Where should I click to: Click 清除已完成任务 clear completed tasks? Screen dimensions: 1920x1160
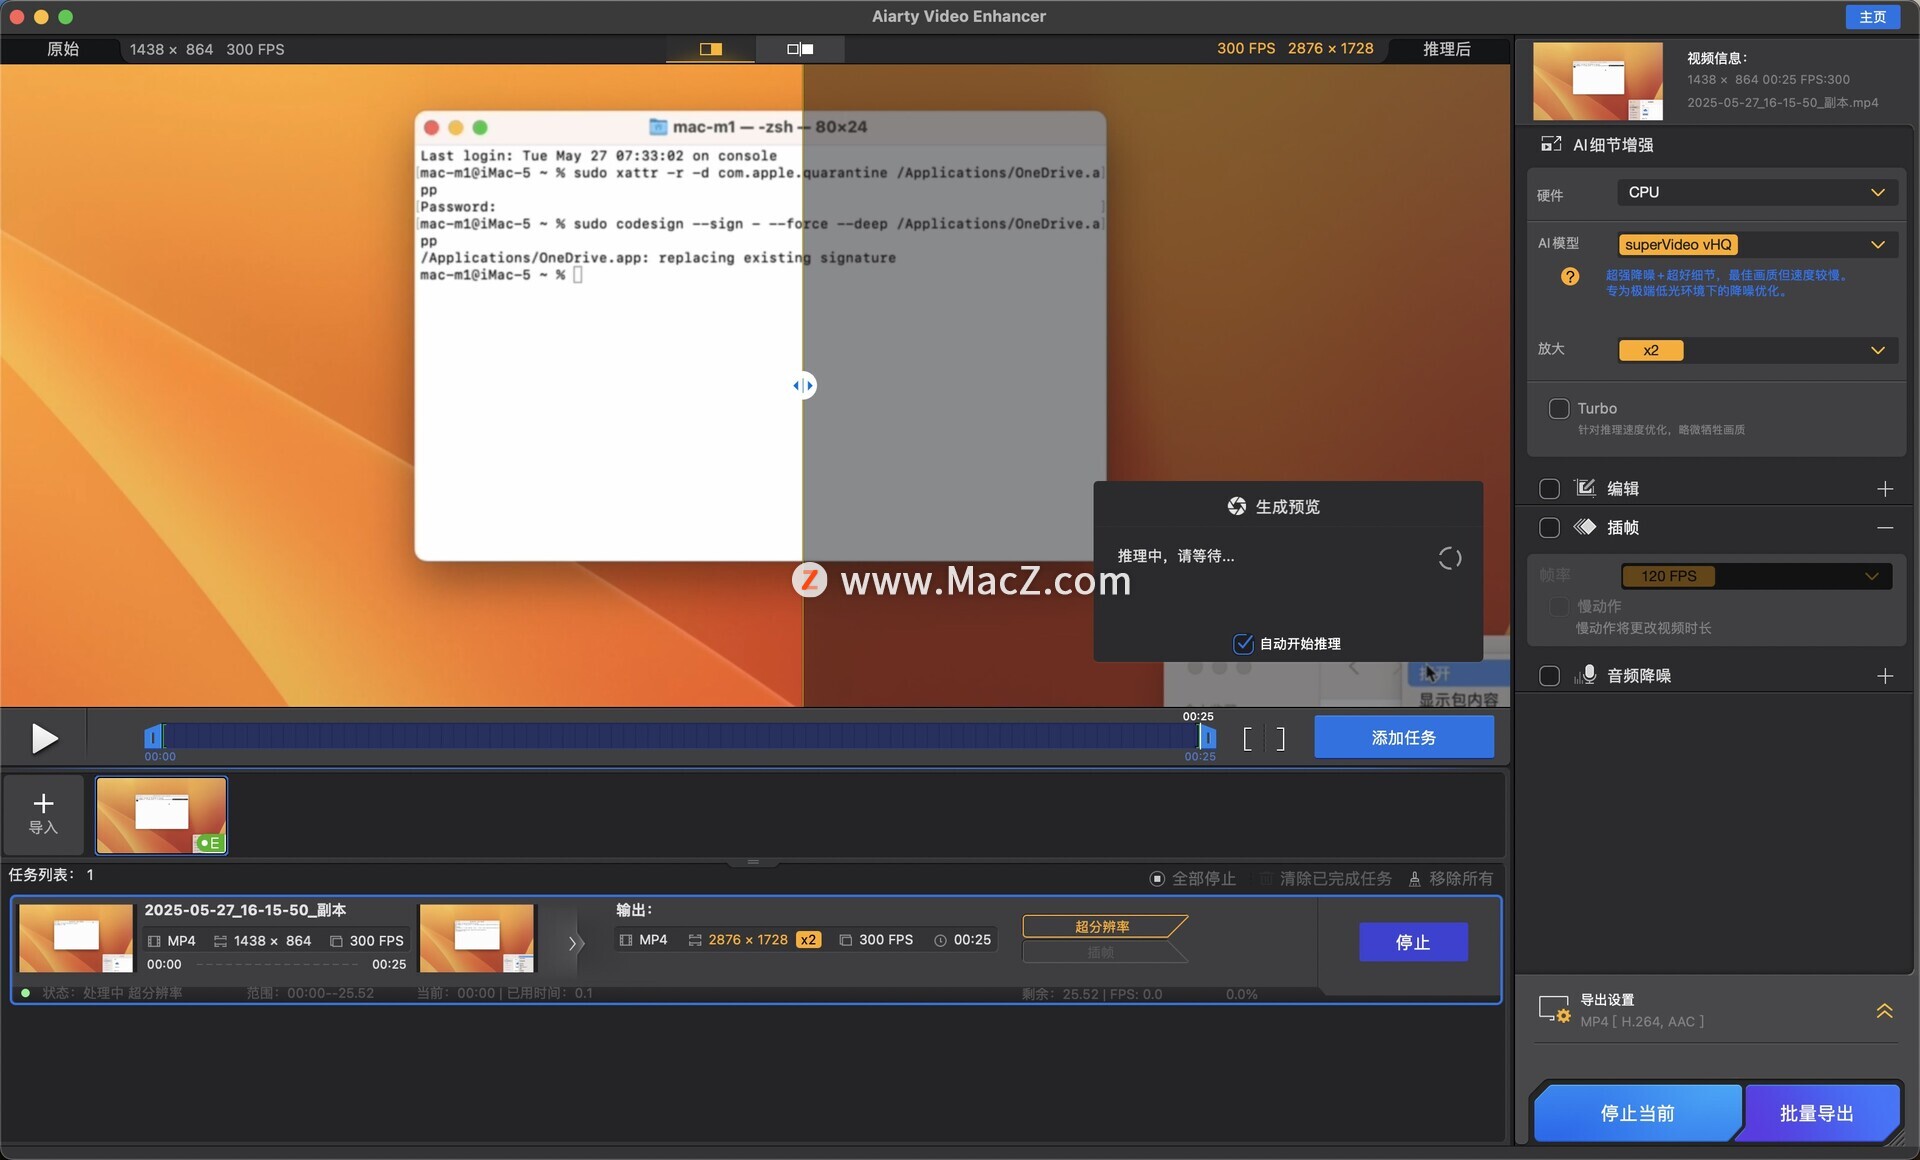pyautogui.click(x=1326, y=878)
